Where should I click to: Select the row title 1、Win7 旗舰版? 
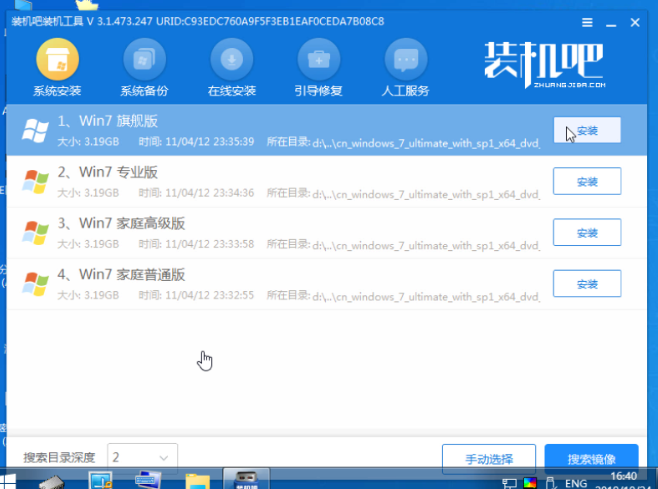[x=108, y=121]
